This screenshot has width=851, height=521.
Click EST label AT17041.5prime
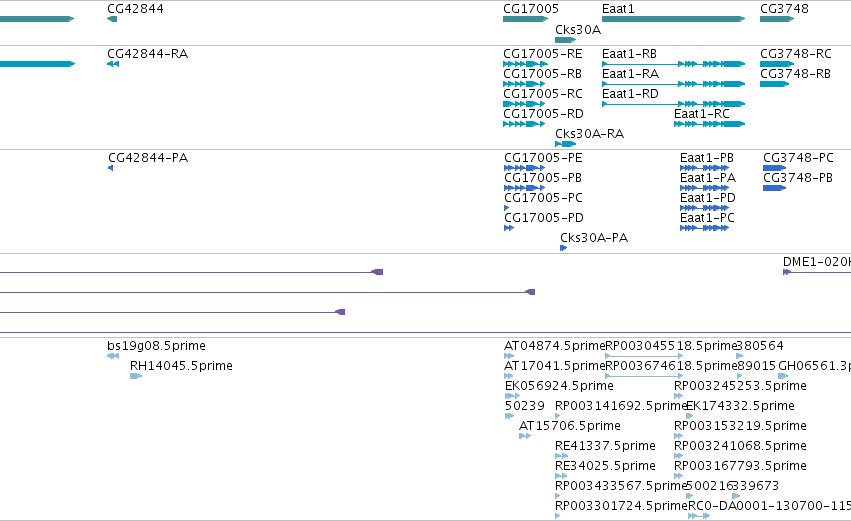click(x=554, y=366)
